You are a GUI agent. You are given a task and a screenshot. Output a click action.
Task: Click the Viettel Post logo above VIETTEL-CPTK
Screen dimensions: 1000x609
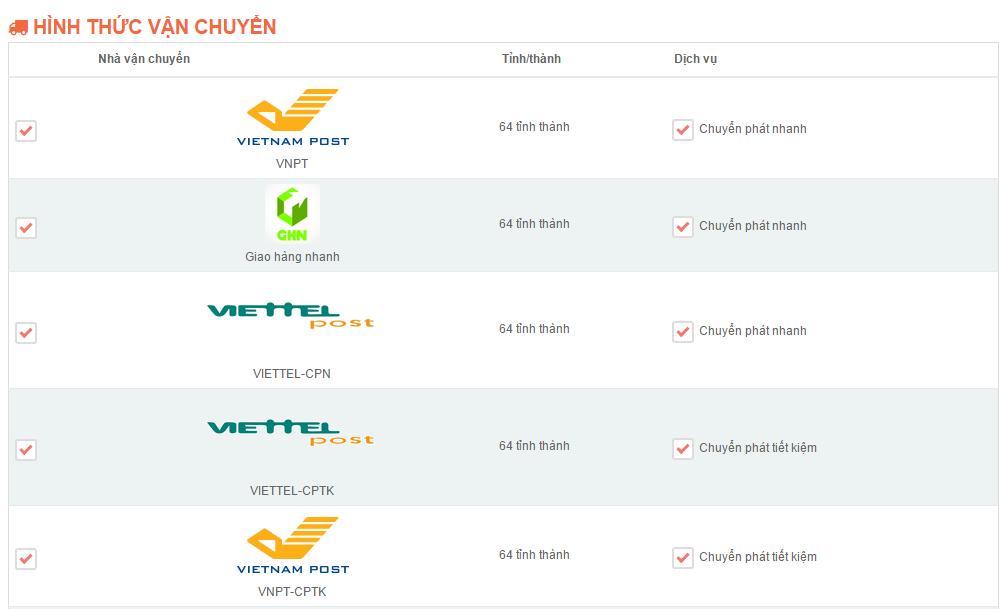291,432
